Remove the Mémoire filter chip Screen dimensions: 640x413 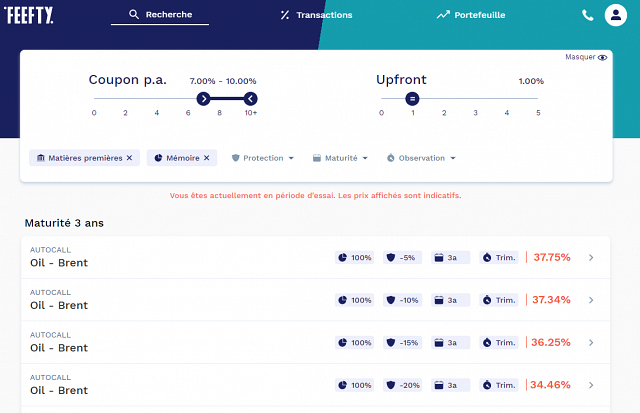[207, 158]
